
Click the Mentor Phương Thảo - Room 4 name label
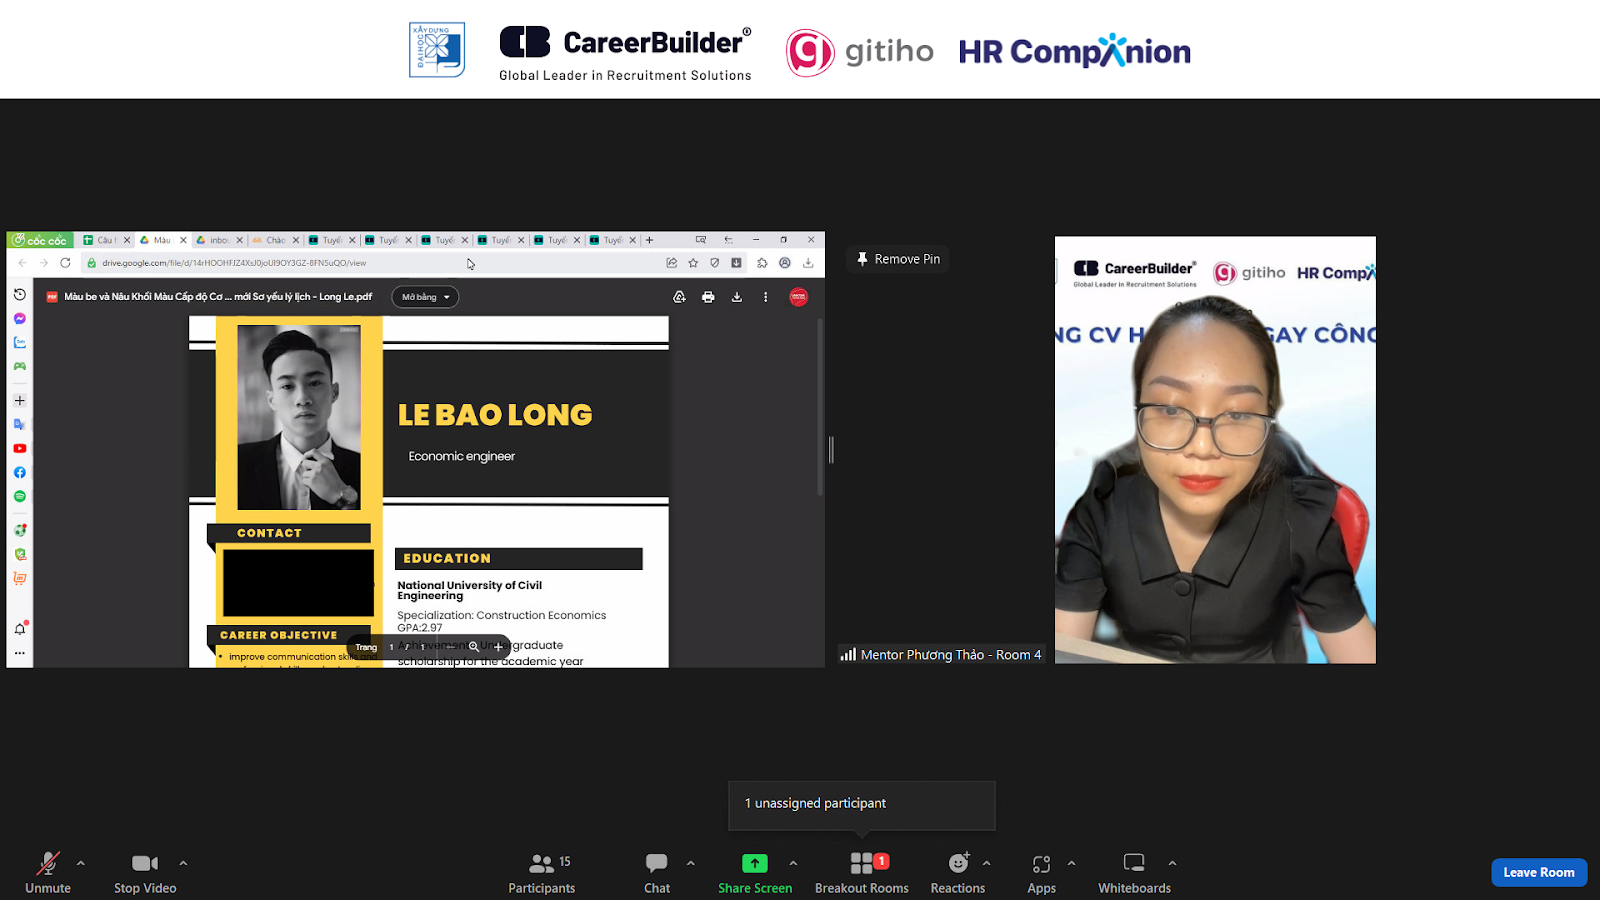tap(942, 655)
